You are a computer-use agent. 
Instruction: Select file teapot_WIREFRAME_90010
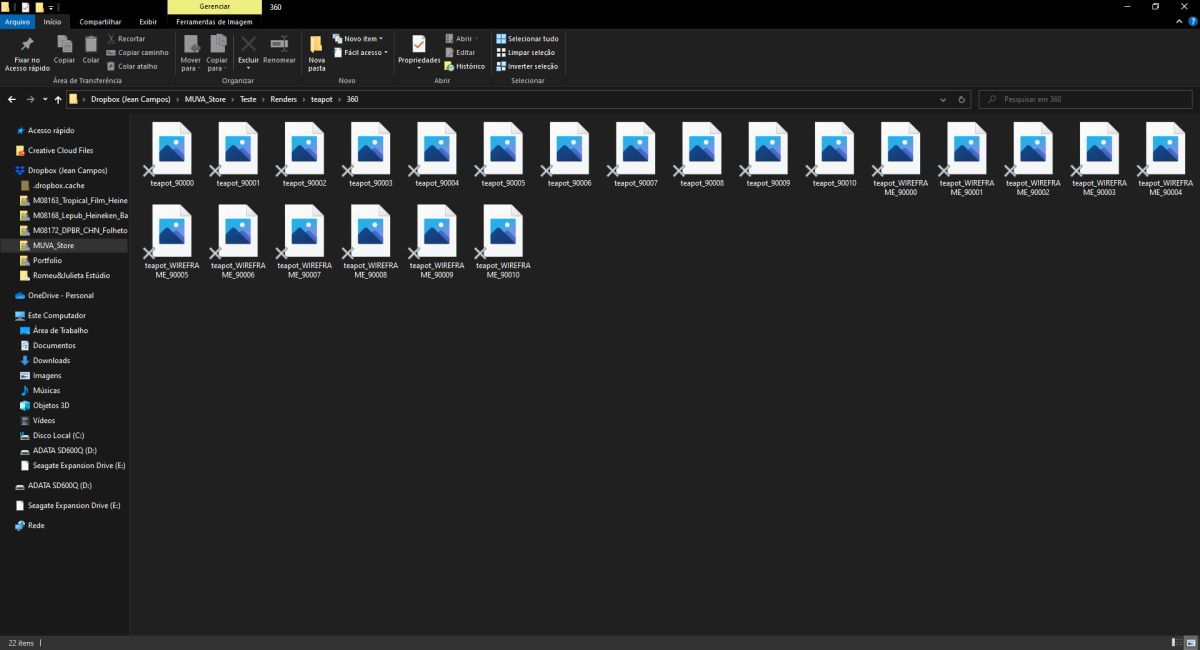tap(503, 241)
